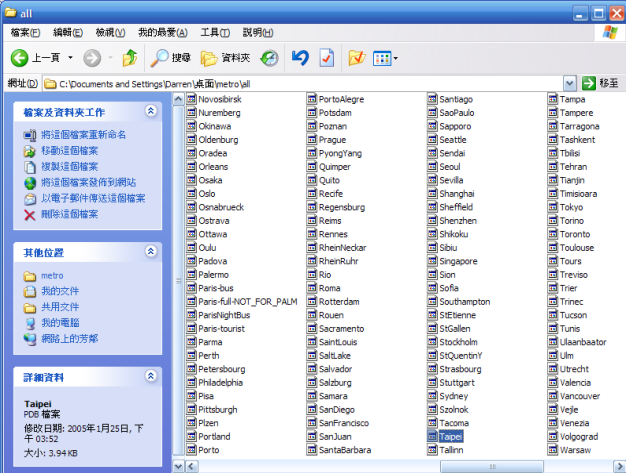The image size is (626, 473).
Task: Click the sidebar scroll up arrow
Action: [x=178, y=99]
